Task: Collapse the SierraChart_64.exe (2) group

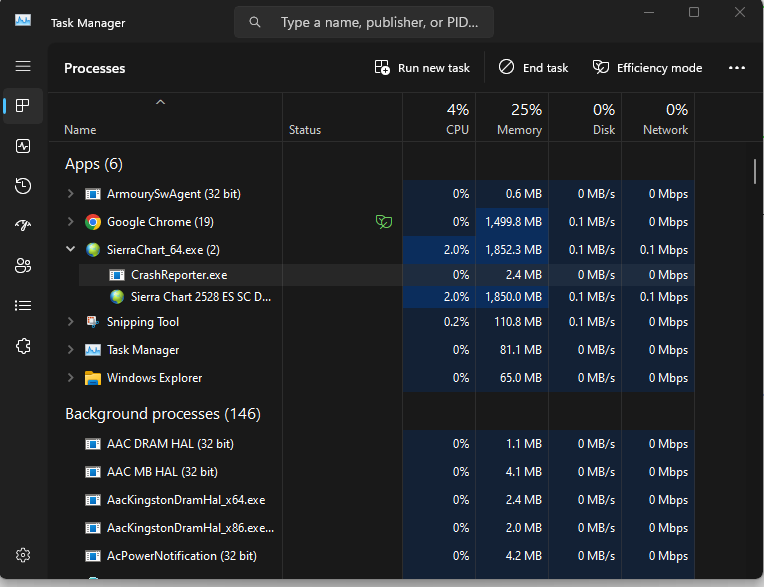Action: click(71, 249)
